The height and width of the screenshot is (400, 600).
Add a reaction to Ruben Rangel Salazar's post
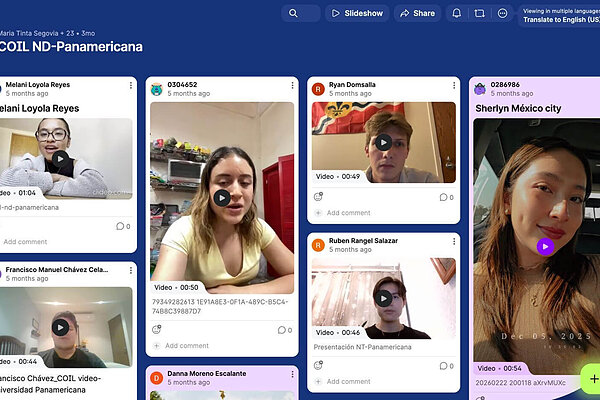point(318,366)
